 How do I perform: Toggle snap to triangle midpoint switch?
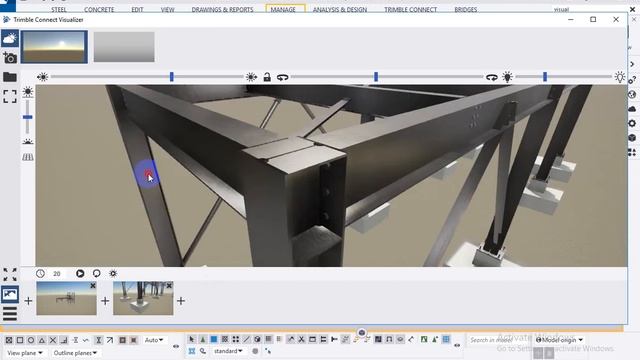(x=42, y=340)
